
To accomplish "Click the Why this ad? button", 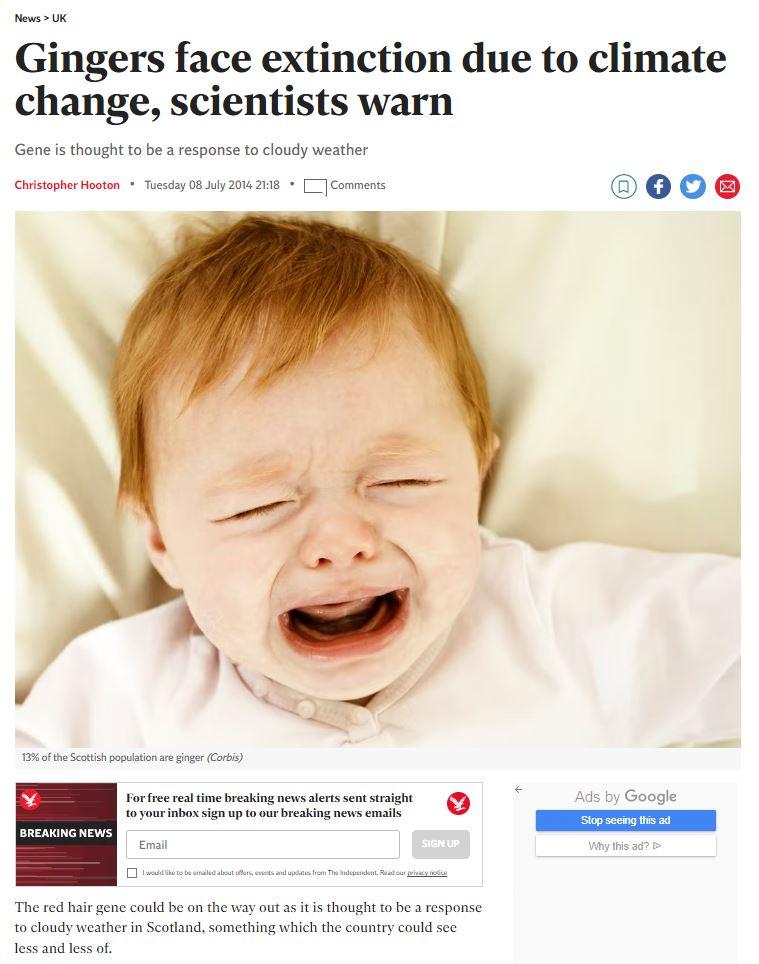I will click(626, 846).
